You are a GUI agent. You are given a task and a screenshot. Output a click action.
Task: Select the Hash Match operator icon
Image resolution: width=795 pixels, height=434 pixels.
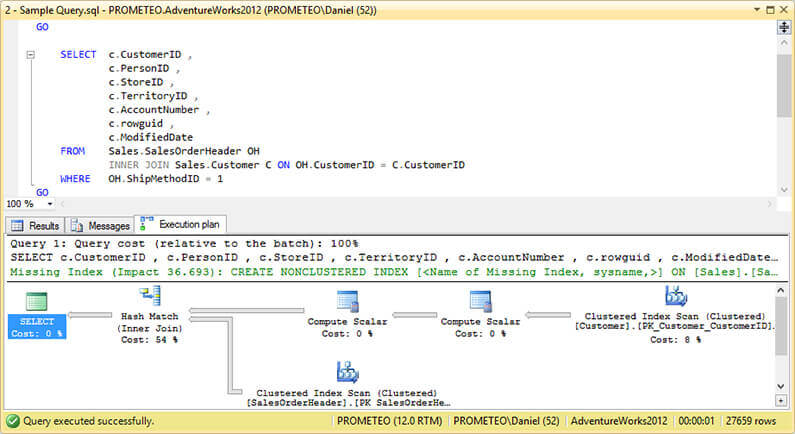(x=152, y=295)
